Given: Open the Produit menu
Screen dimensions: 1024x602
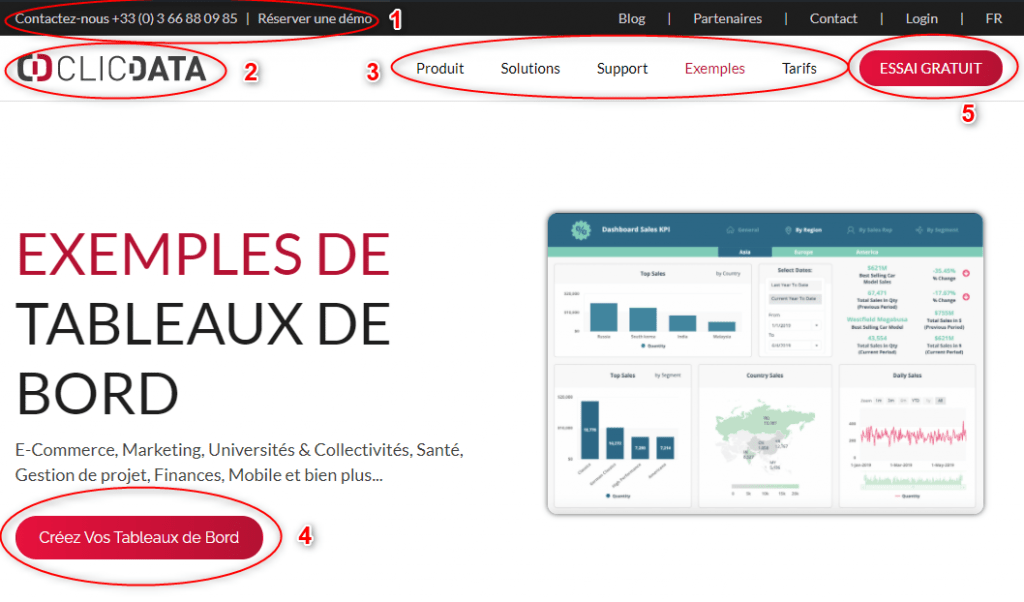Looking at the screenshot, I should [x=440, y=69].
